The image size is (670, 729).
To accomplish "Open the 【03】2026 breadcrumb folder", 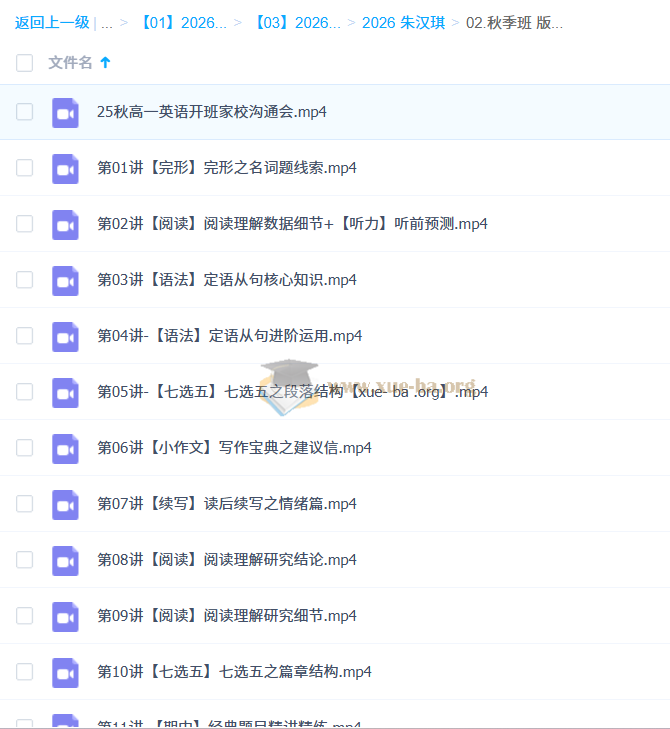I will (x=296, y=23).
